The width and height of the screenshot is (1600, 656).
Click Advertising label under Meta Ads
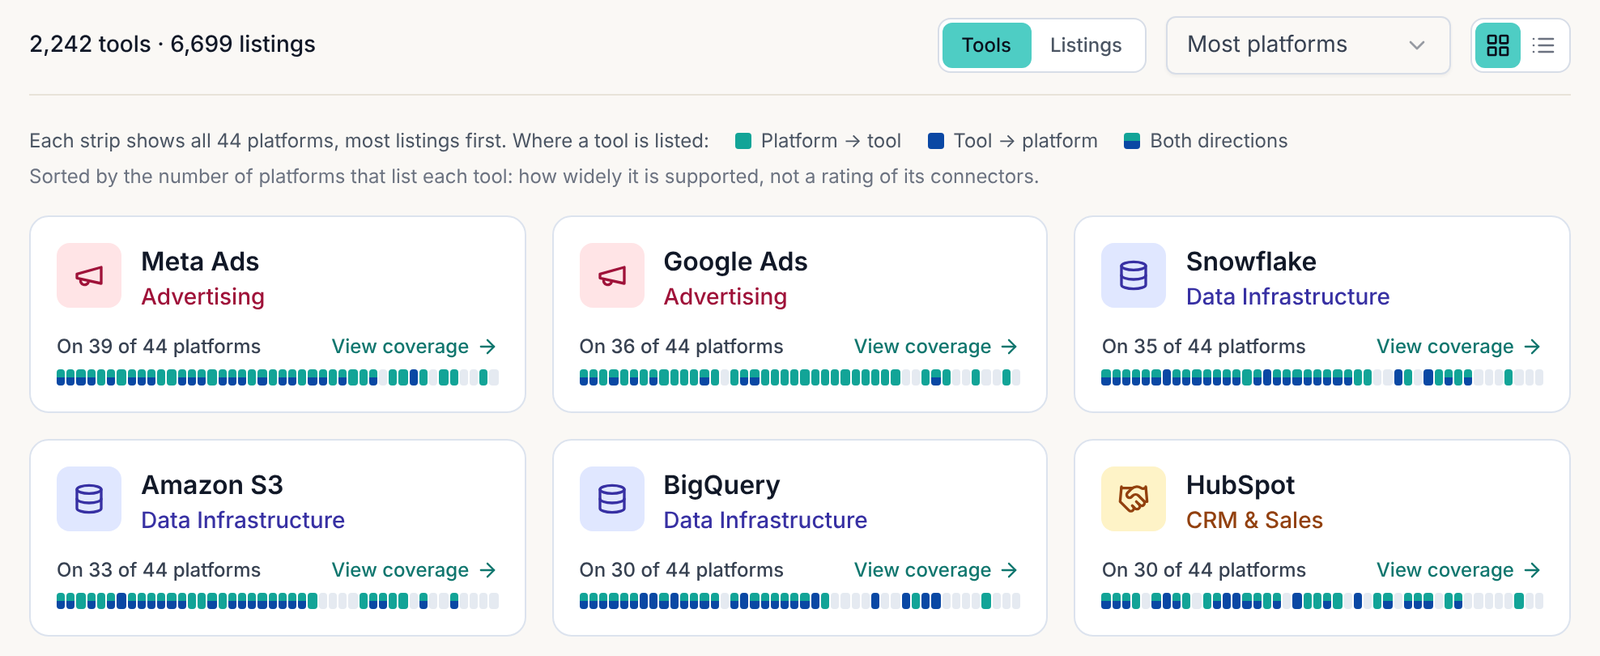pyautogui.click(x=203, y=297)
